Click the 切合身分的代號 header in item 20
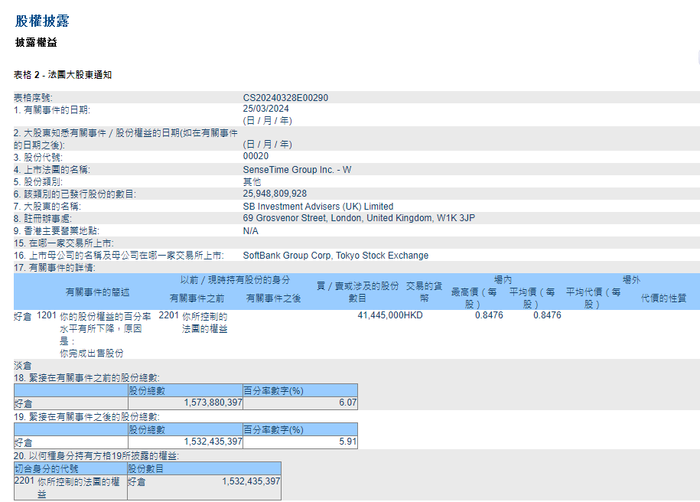The image size is (700, 502). pos(43,467)
